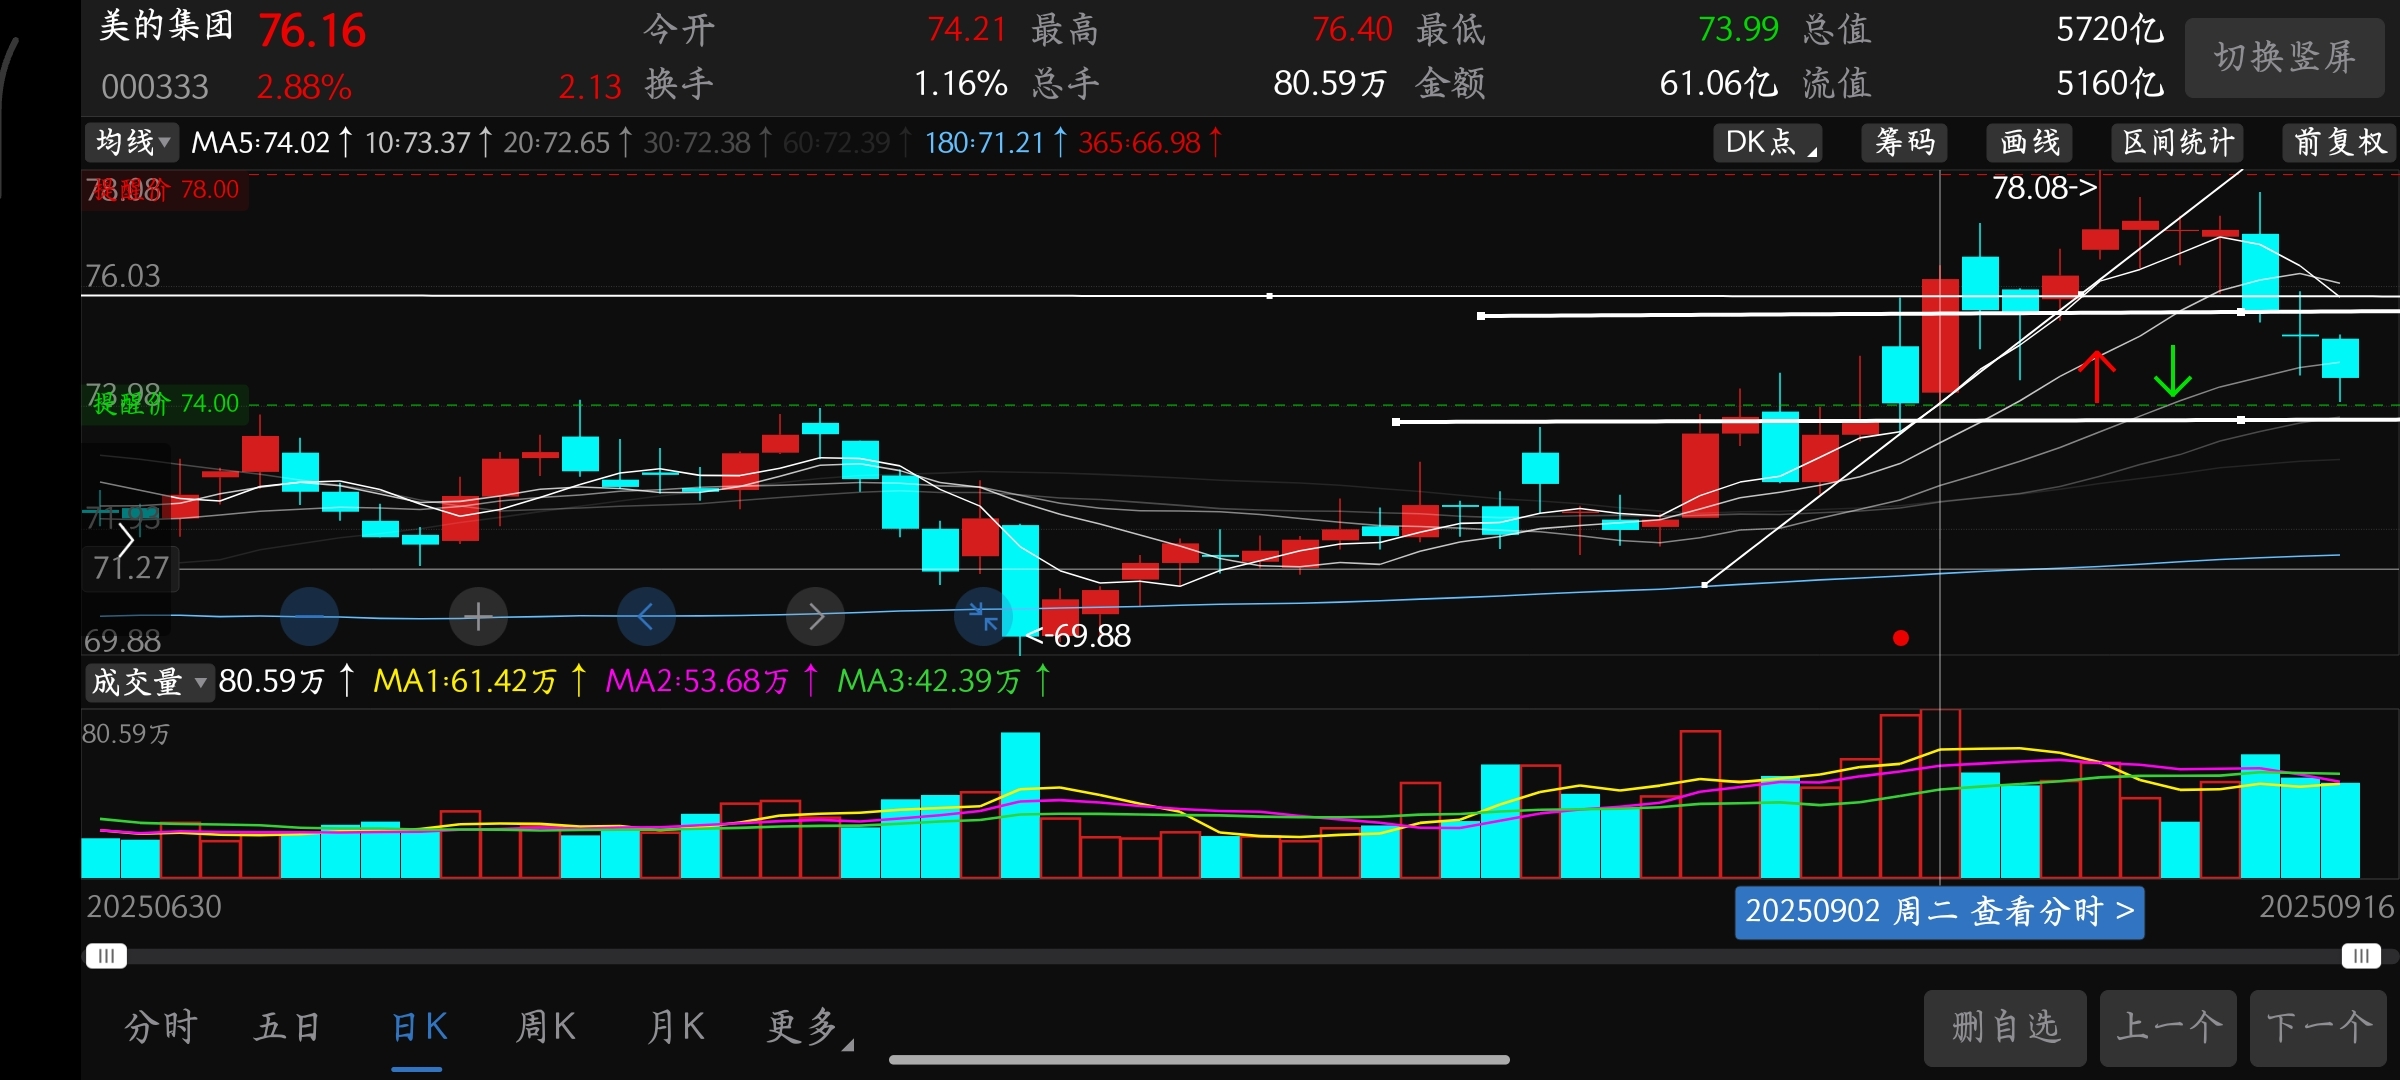Click the 365:66.98 moving average label
The image size is (2400, 1080).
tap(1139, 143)
